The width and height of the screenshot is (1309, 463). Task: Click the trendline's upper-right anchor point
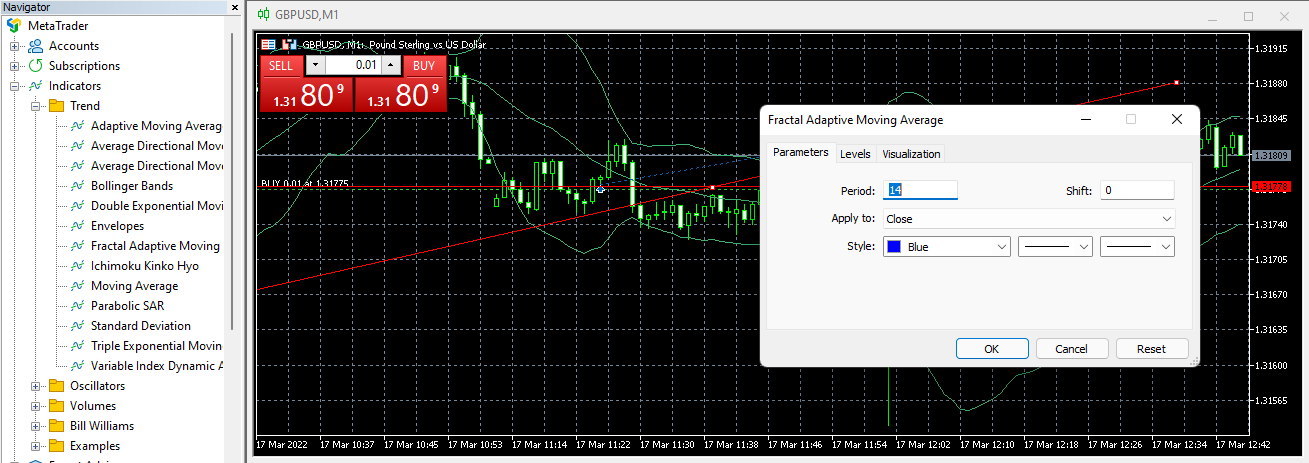coord(1177,82)
